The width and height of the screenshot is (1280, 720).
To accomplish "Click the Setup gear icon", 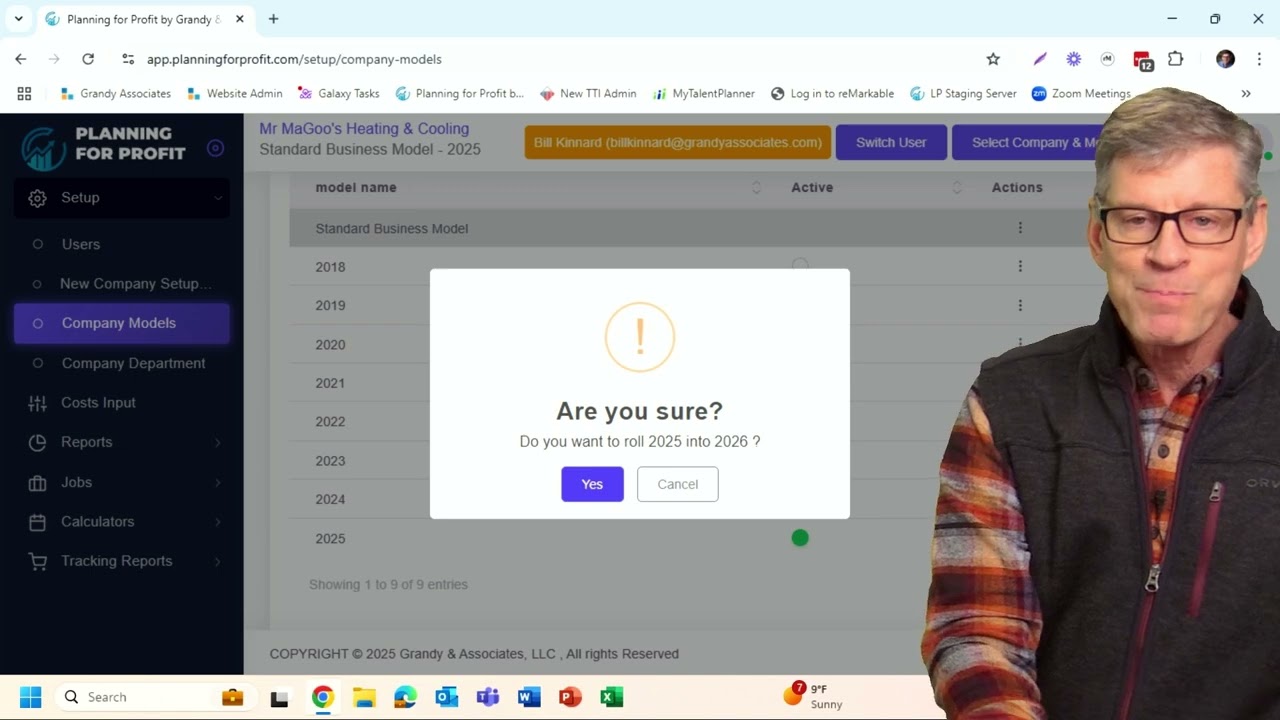I will coord(38,198).
